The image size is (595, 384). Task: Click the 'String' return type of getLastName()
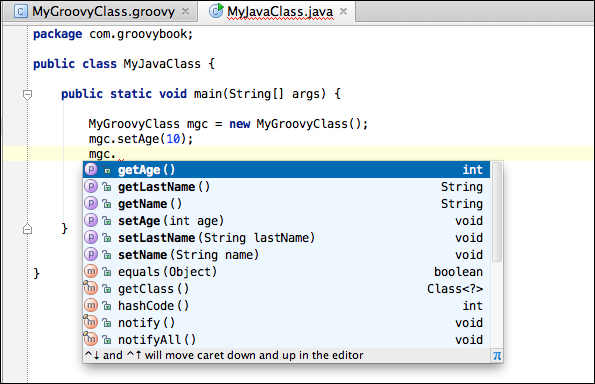pyautogui.click(x=462, y=187)
